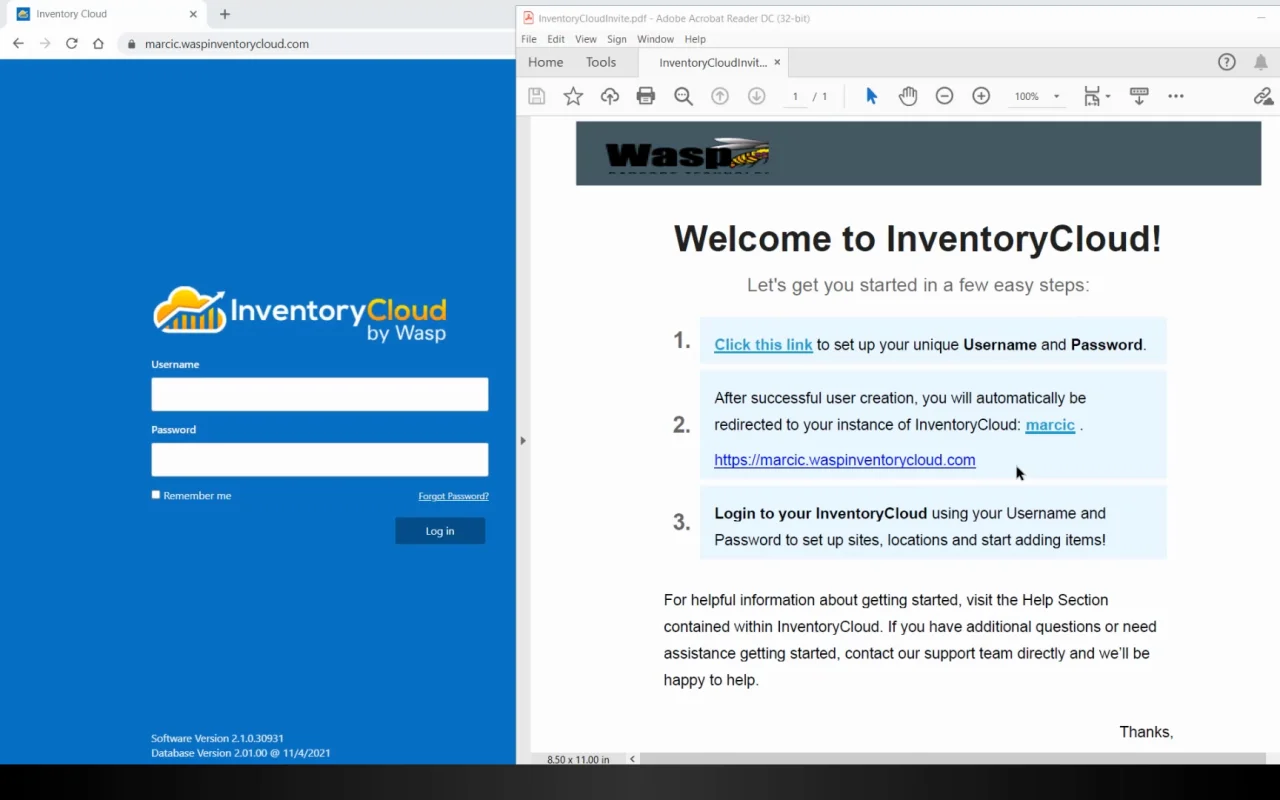Open the 'Click this link' hyperlink
Image resolution: width=1280 pixels, height=800 pixels.
coord(763,345)
